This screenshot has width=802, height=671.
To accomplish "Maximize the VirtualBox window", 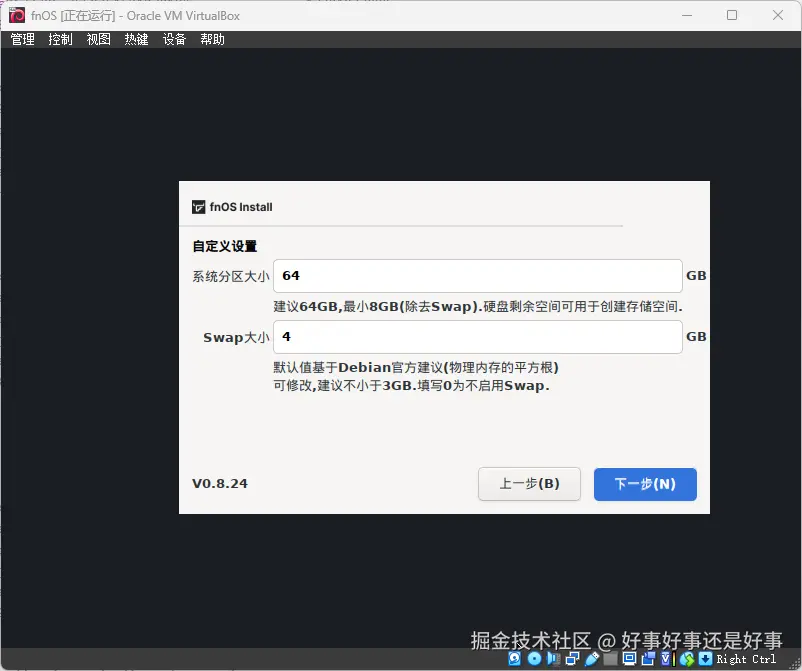I will point(732,15).
